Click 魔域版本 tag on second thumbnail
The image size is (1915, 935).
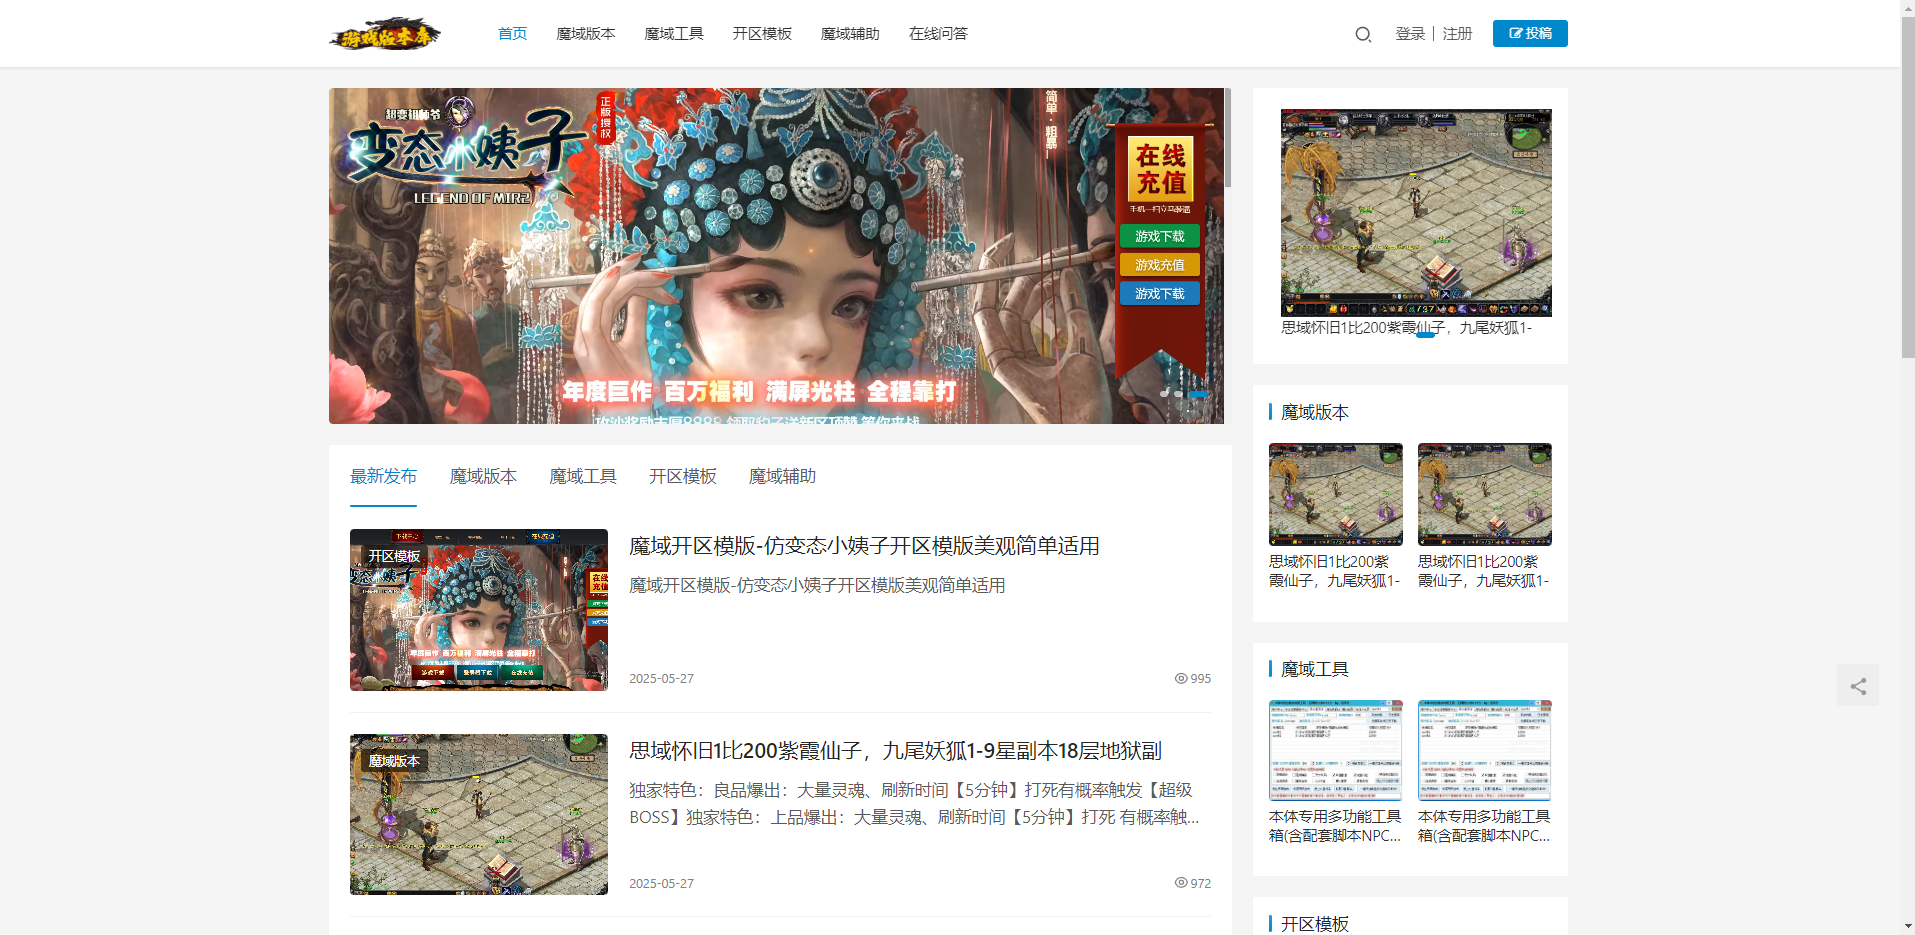[x=394, y=761]
